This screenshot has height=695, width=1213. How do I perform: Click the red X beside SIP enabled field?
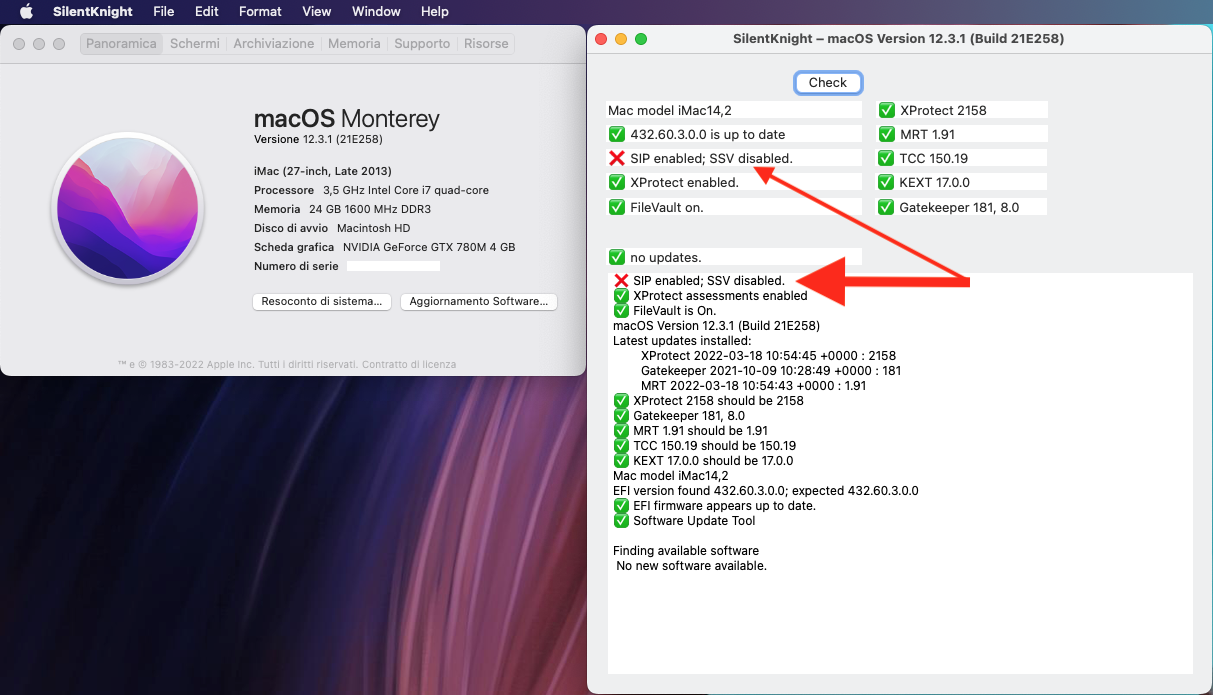click(617, 158)
